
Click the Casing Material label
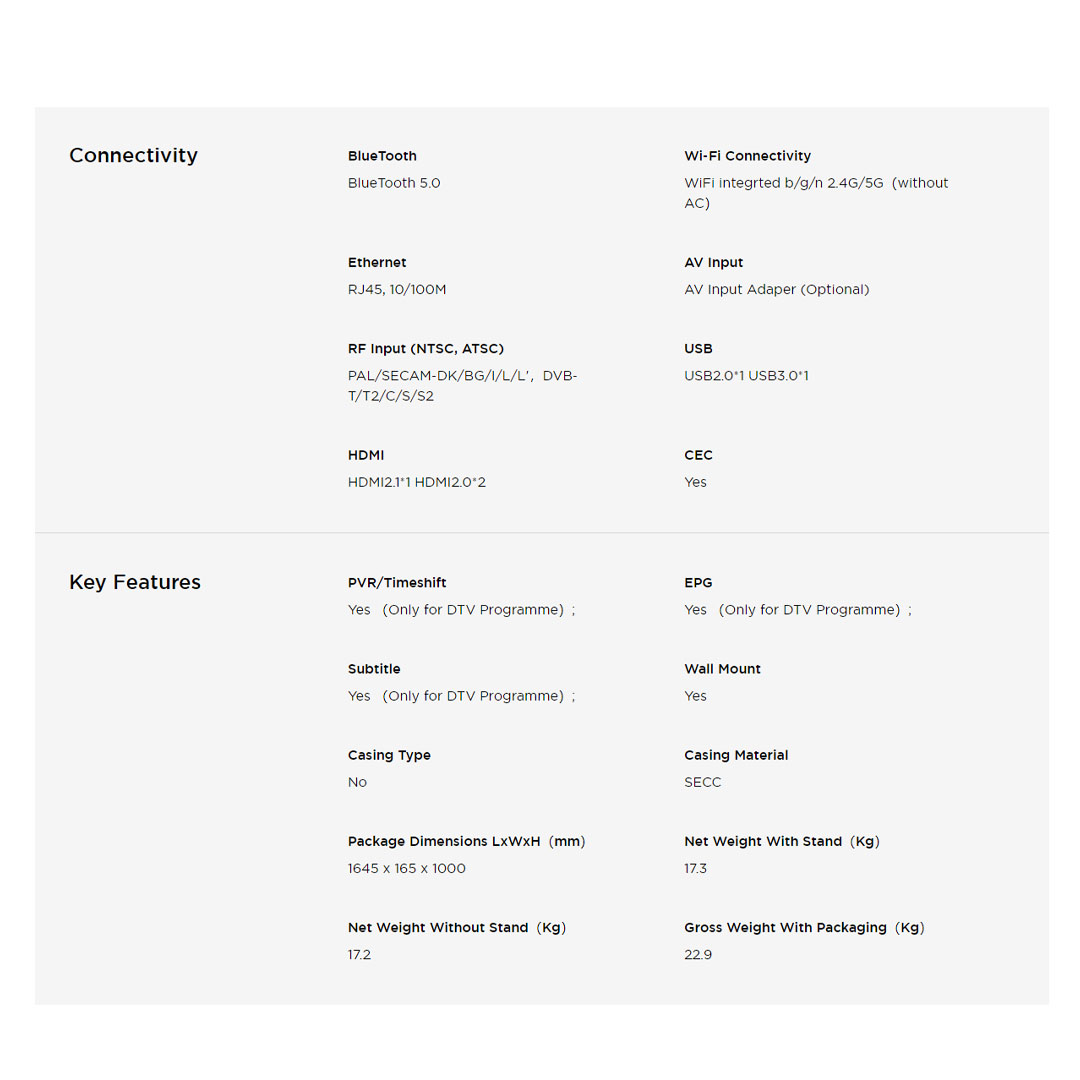click(736, 755)
